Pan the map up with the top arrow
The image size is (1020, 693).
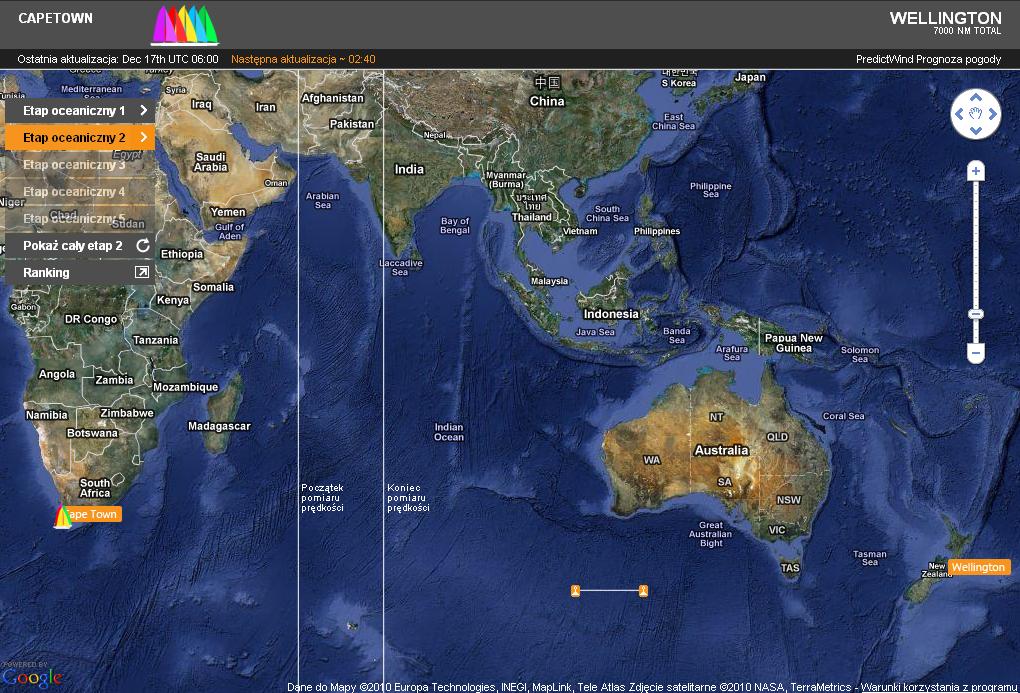click(975, 98)
